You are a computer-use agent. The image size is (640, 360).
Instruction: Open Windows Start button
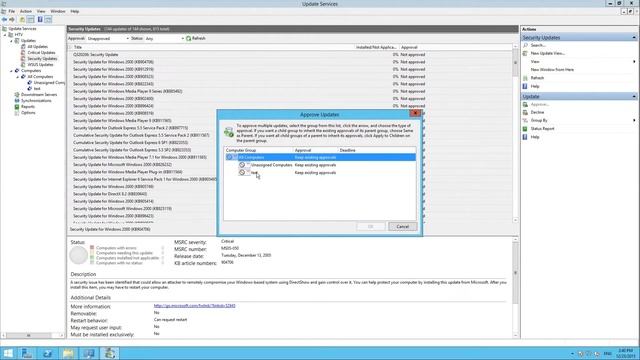(x=8, y=353)
